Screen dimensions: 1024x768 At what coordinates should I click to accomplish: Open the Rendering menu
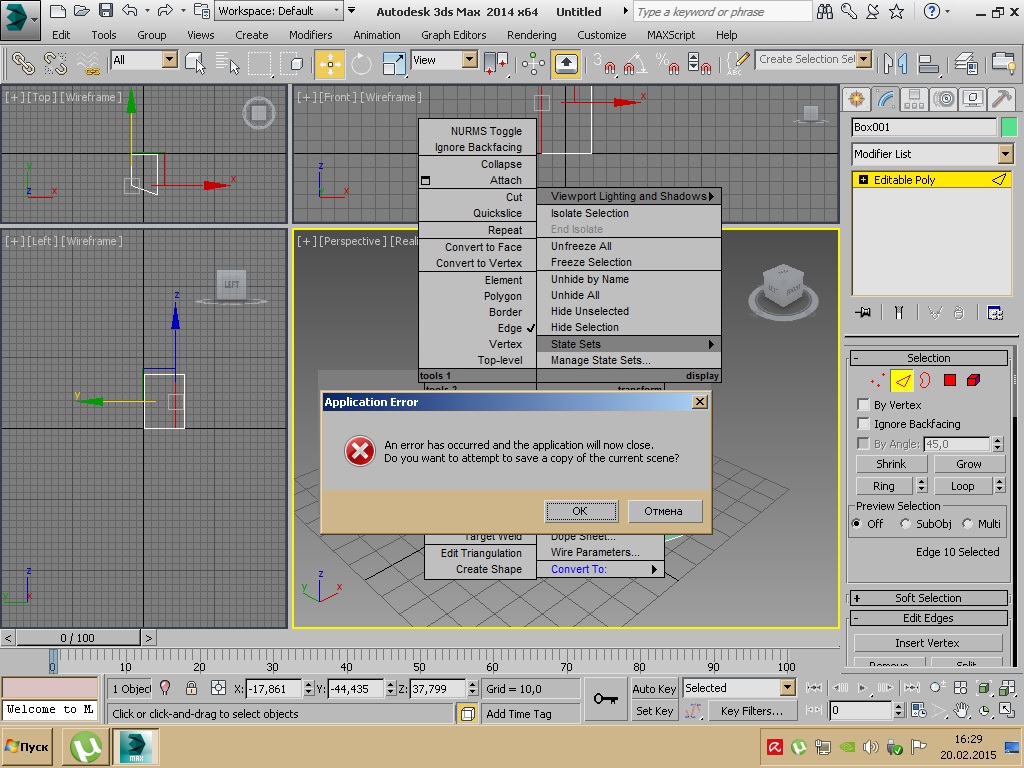tap(531, 35)
